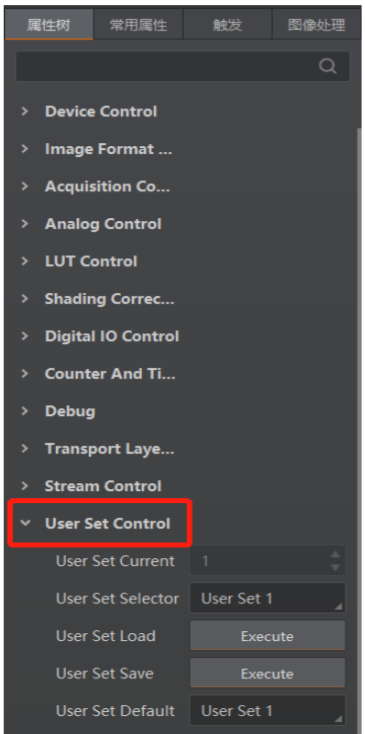The image size is (365, 734).
Task: Click the User Set Current stepper arrows
Action: pos(335,561)
